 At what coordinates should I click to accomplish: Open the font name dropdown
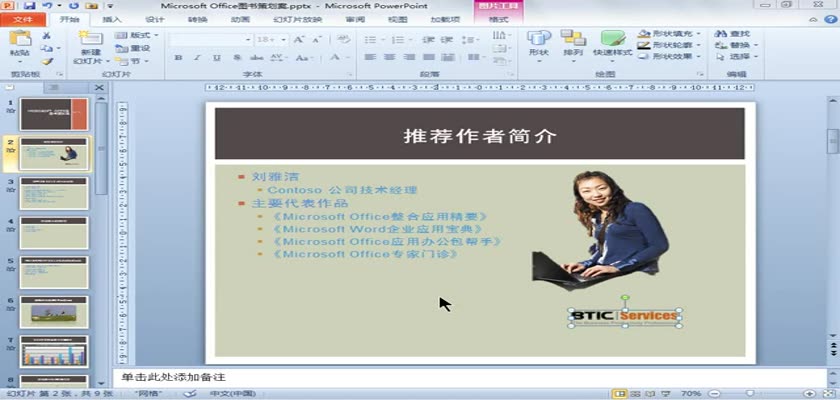click(x=248, y=40)
